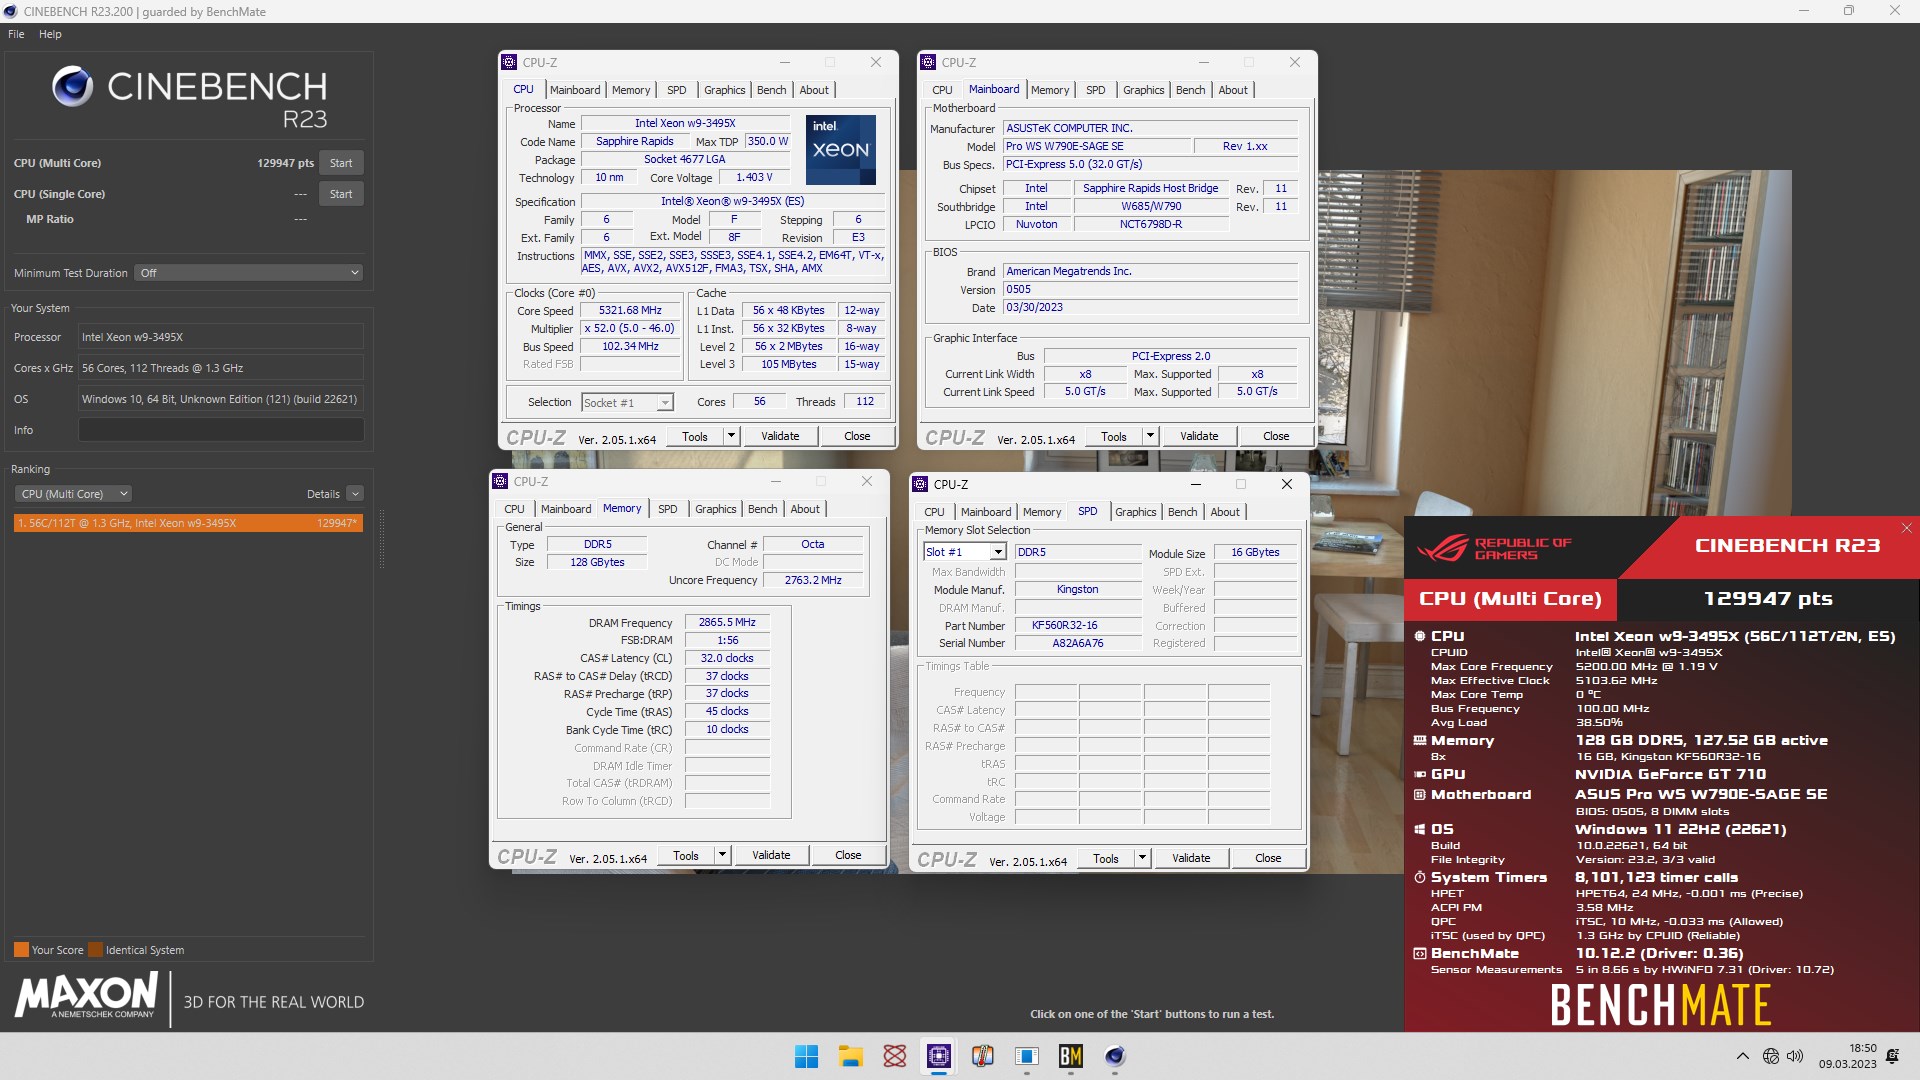Viewport: 1920px width, 1080px height.
Task: Click the Identical System legend swatch
Action: 95,950
